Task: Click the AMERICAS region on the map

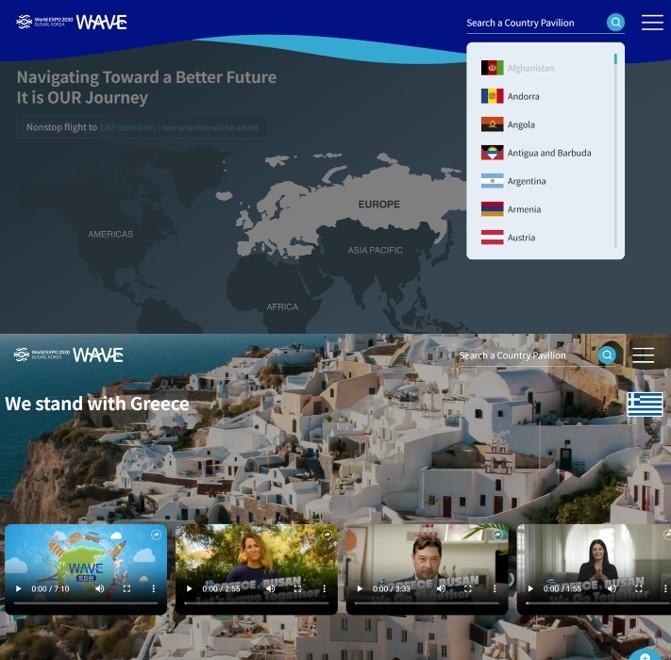Action: 110,234
